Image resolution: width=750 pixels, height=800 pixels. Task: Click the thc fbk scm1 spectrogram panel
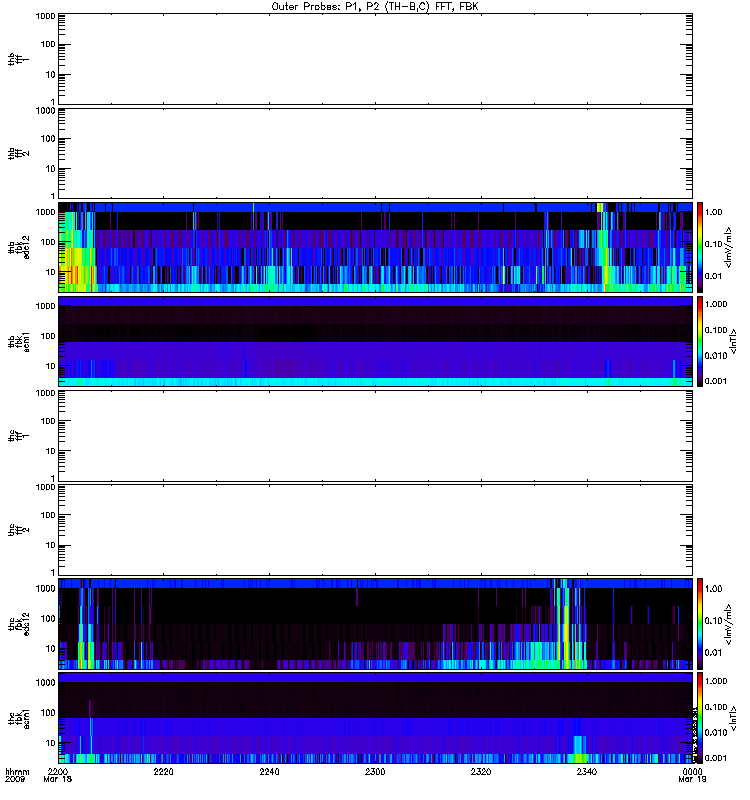pyautogui.click(x=375, y=718)
